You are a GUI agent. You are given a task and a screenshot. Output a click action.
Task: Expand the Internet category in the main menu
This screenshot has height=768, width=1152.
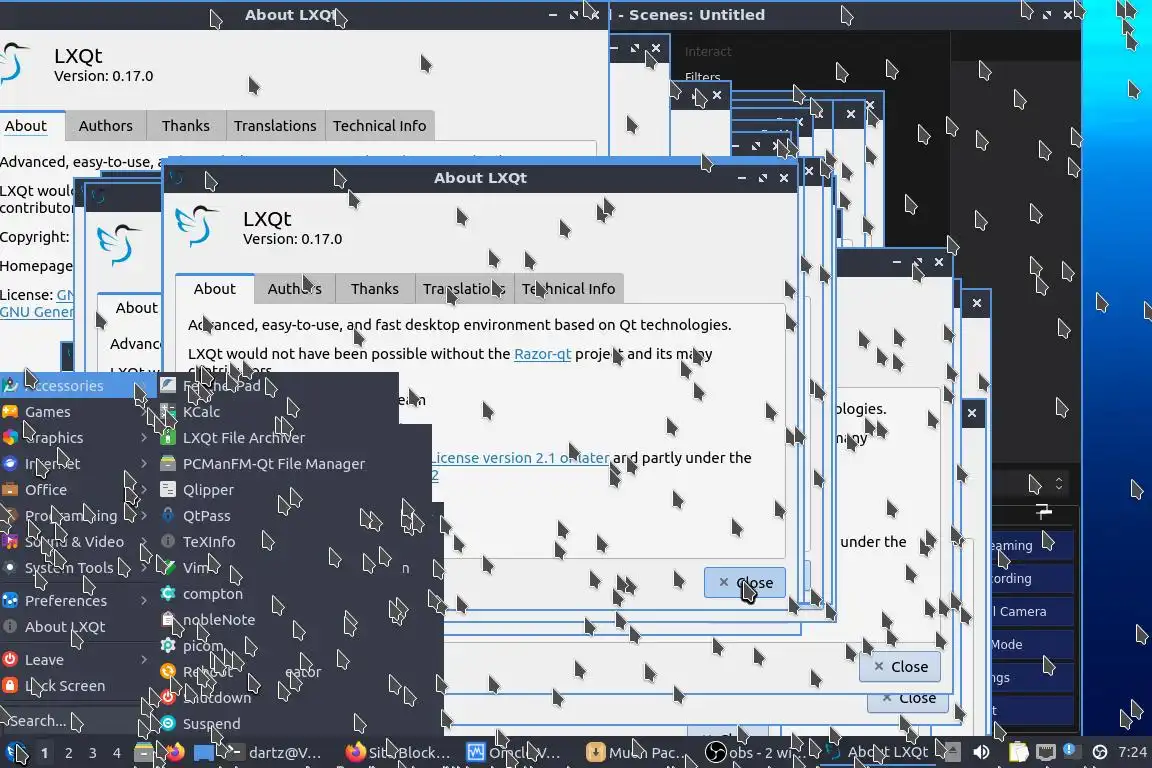coord(76,464)
